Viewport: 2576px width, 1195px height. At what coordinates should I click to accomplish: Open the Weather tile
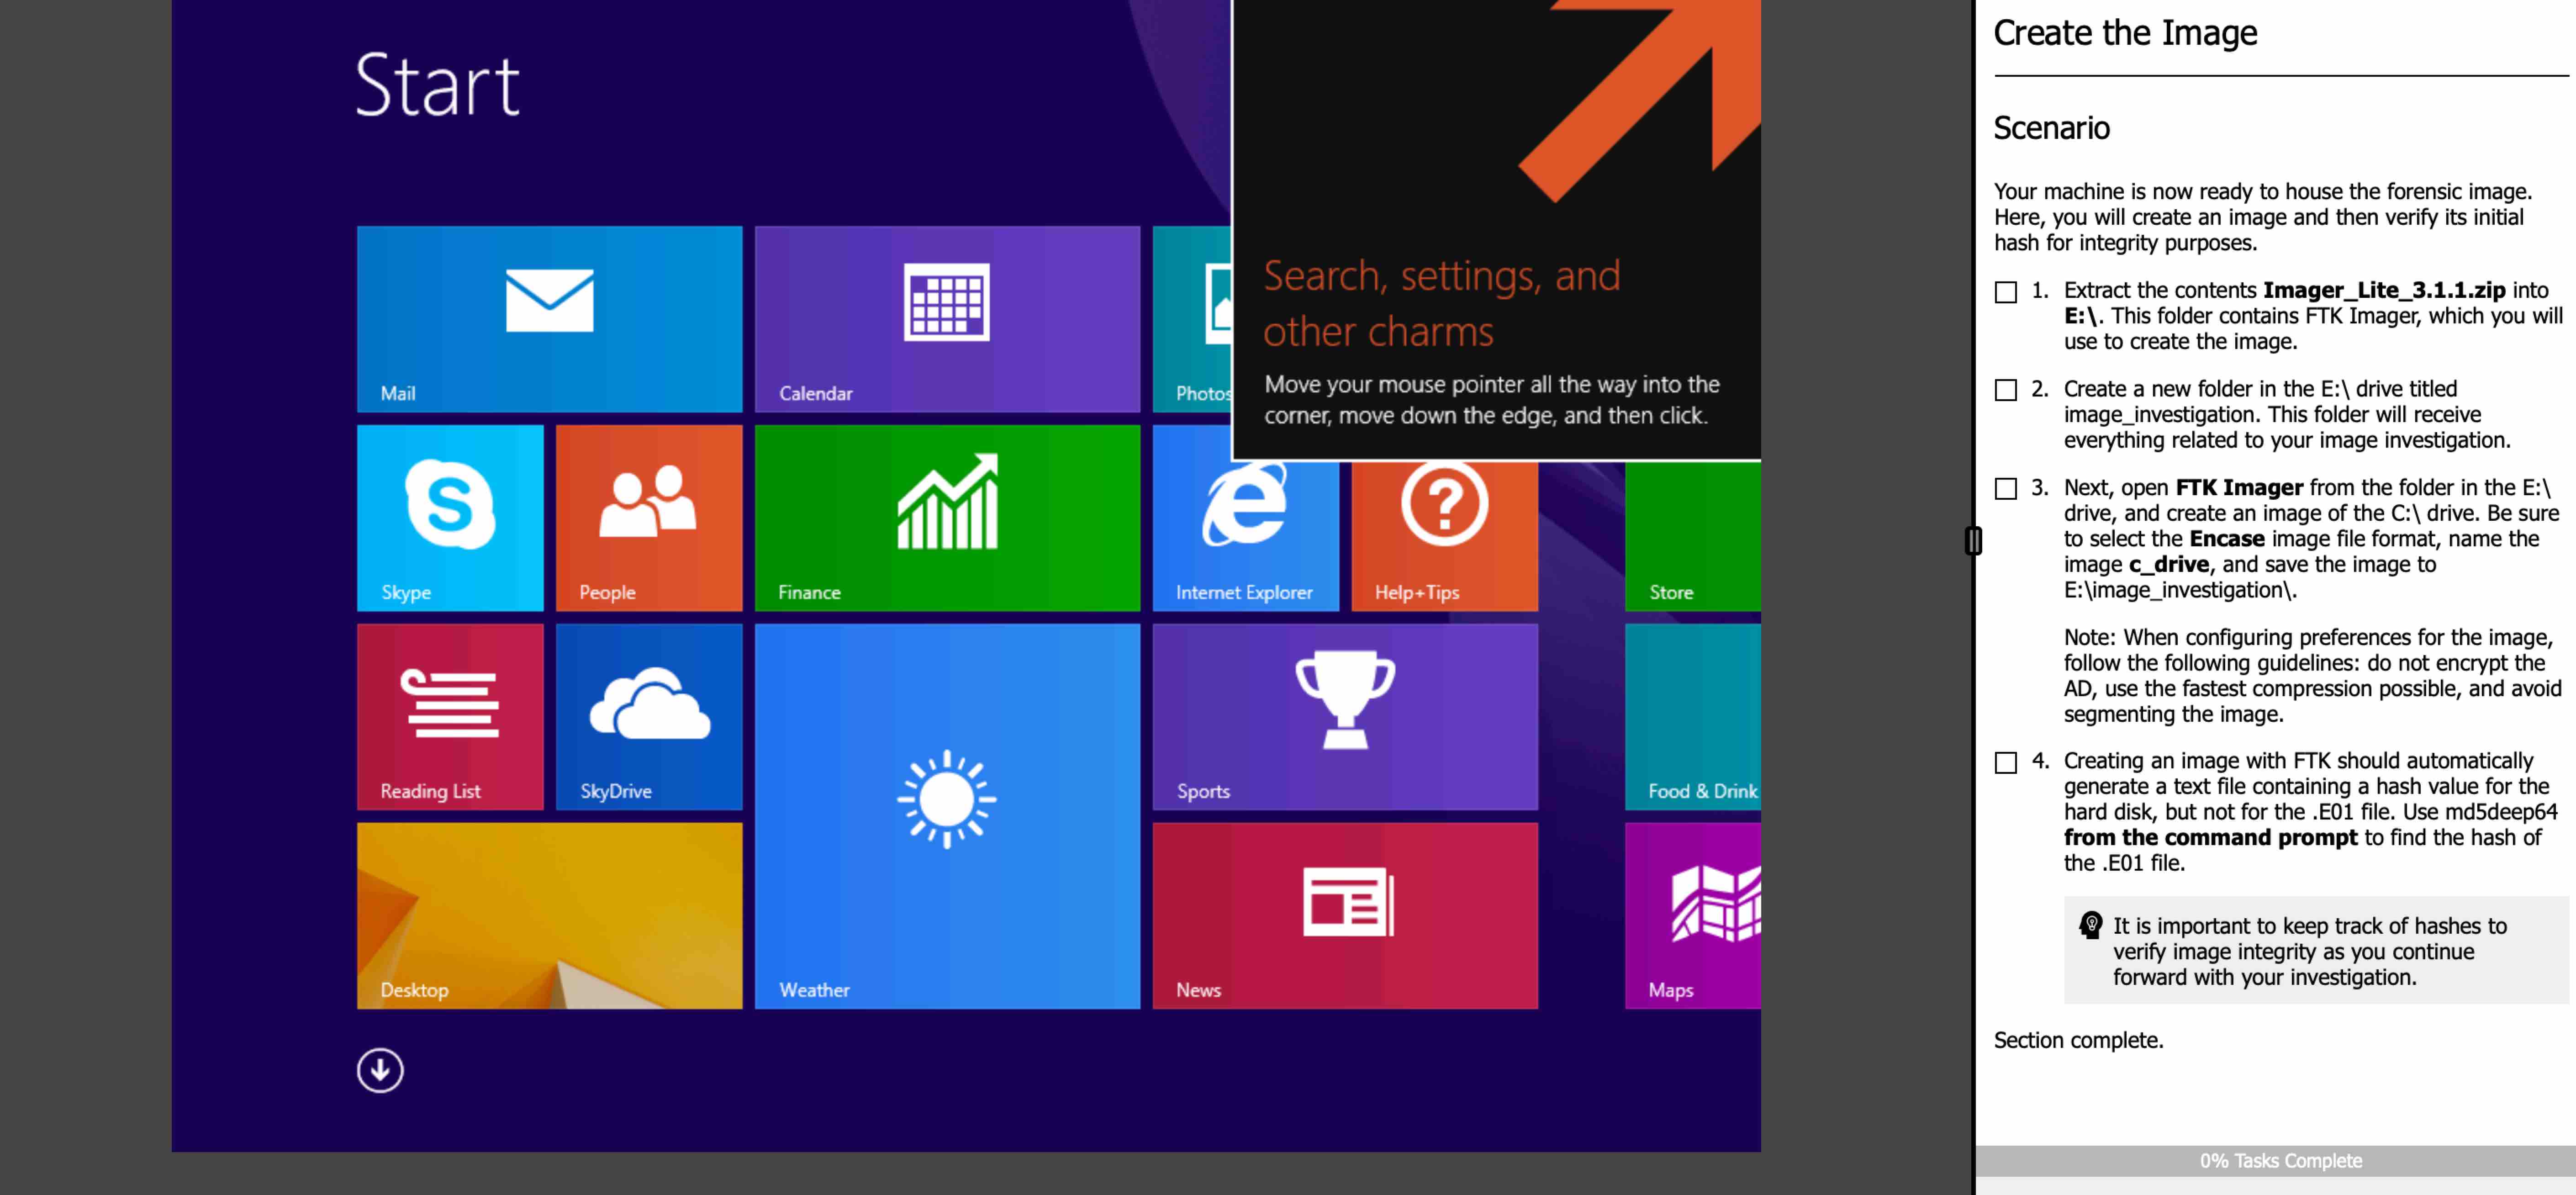(946, 815)
